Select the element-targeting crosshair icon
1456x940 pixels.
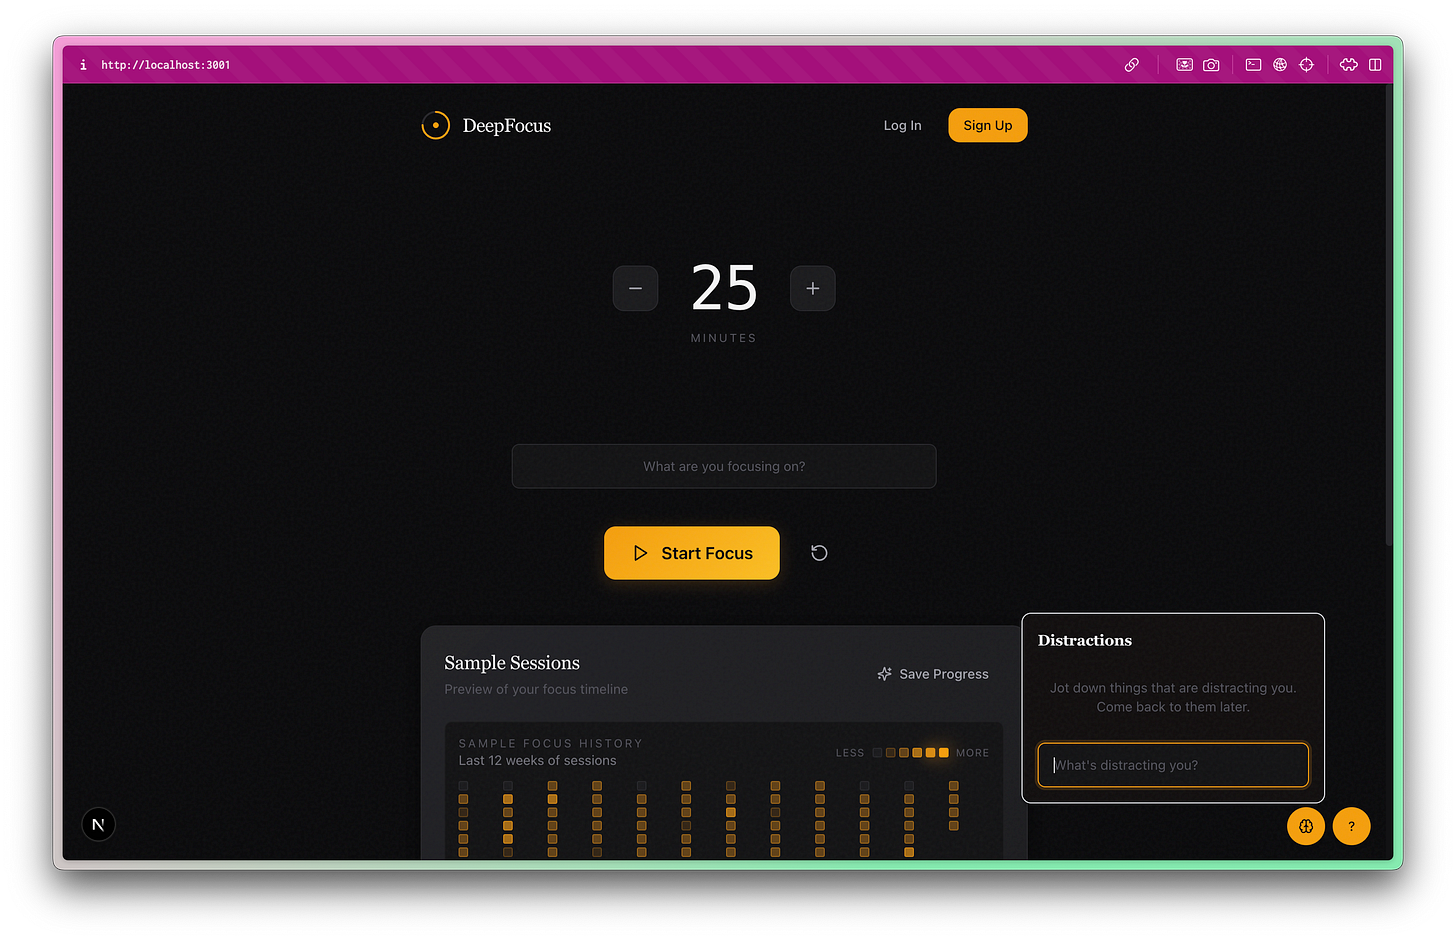pyautogui.click(x=1307, y=64)
